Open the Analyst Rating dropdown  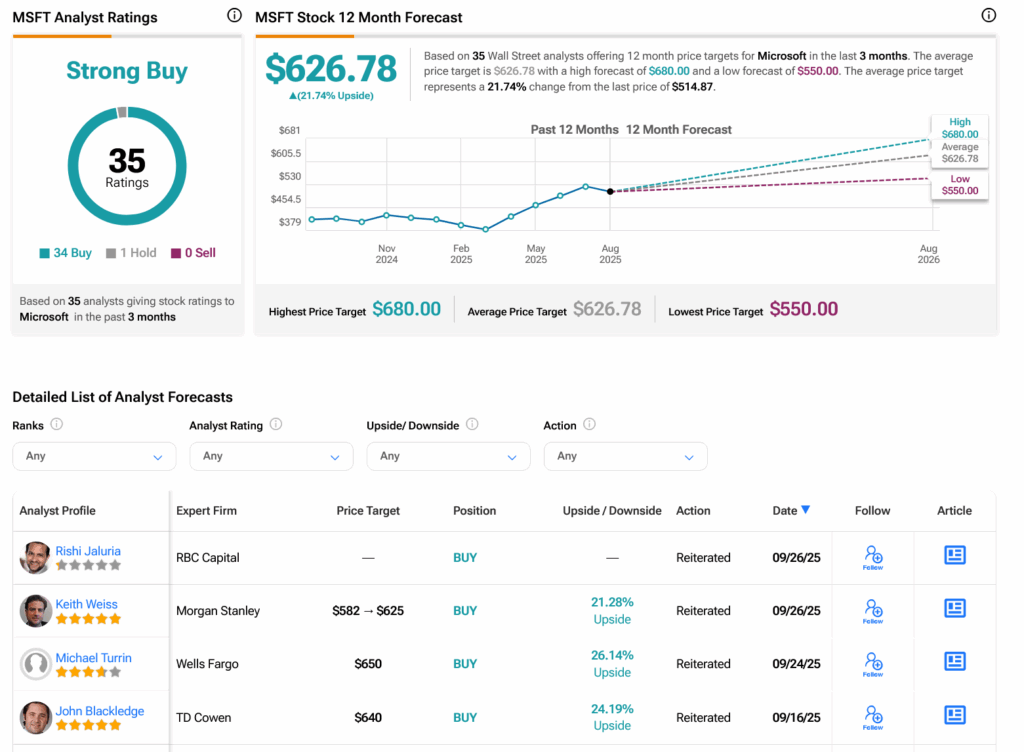271,456
